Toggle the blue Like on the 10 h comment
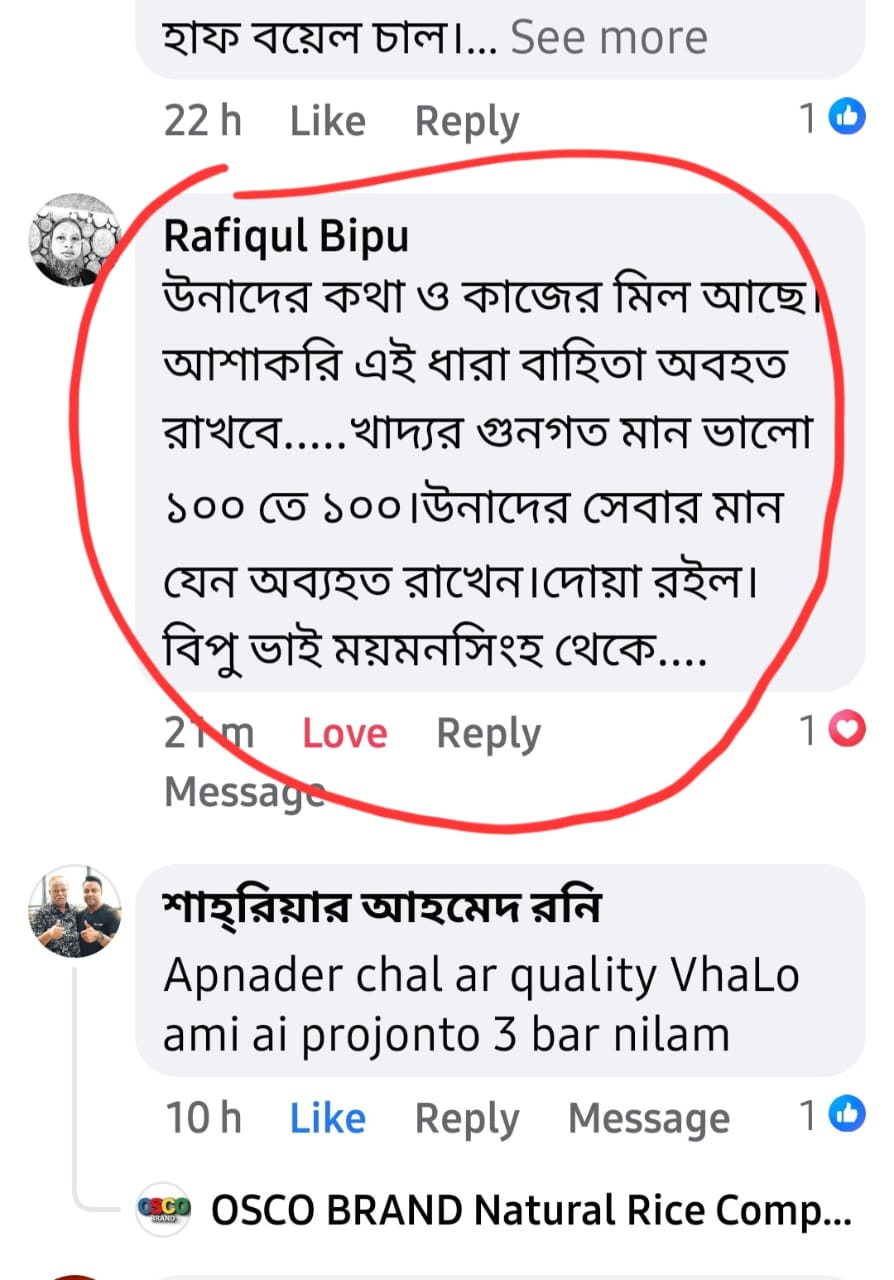894x1280 pixels. point(327,1118)
